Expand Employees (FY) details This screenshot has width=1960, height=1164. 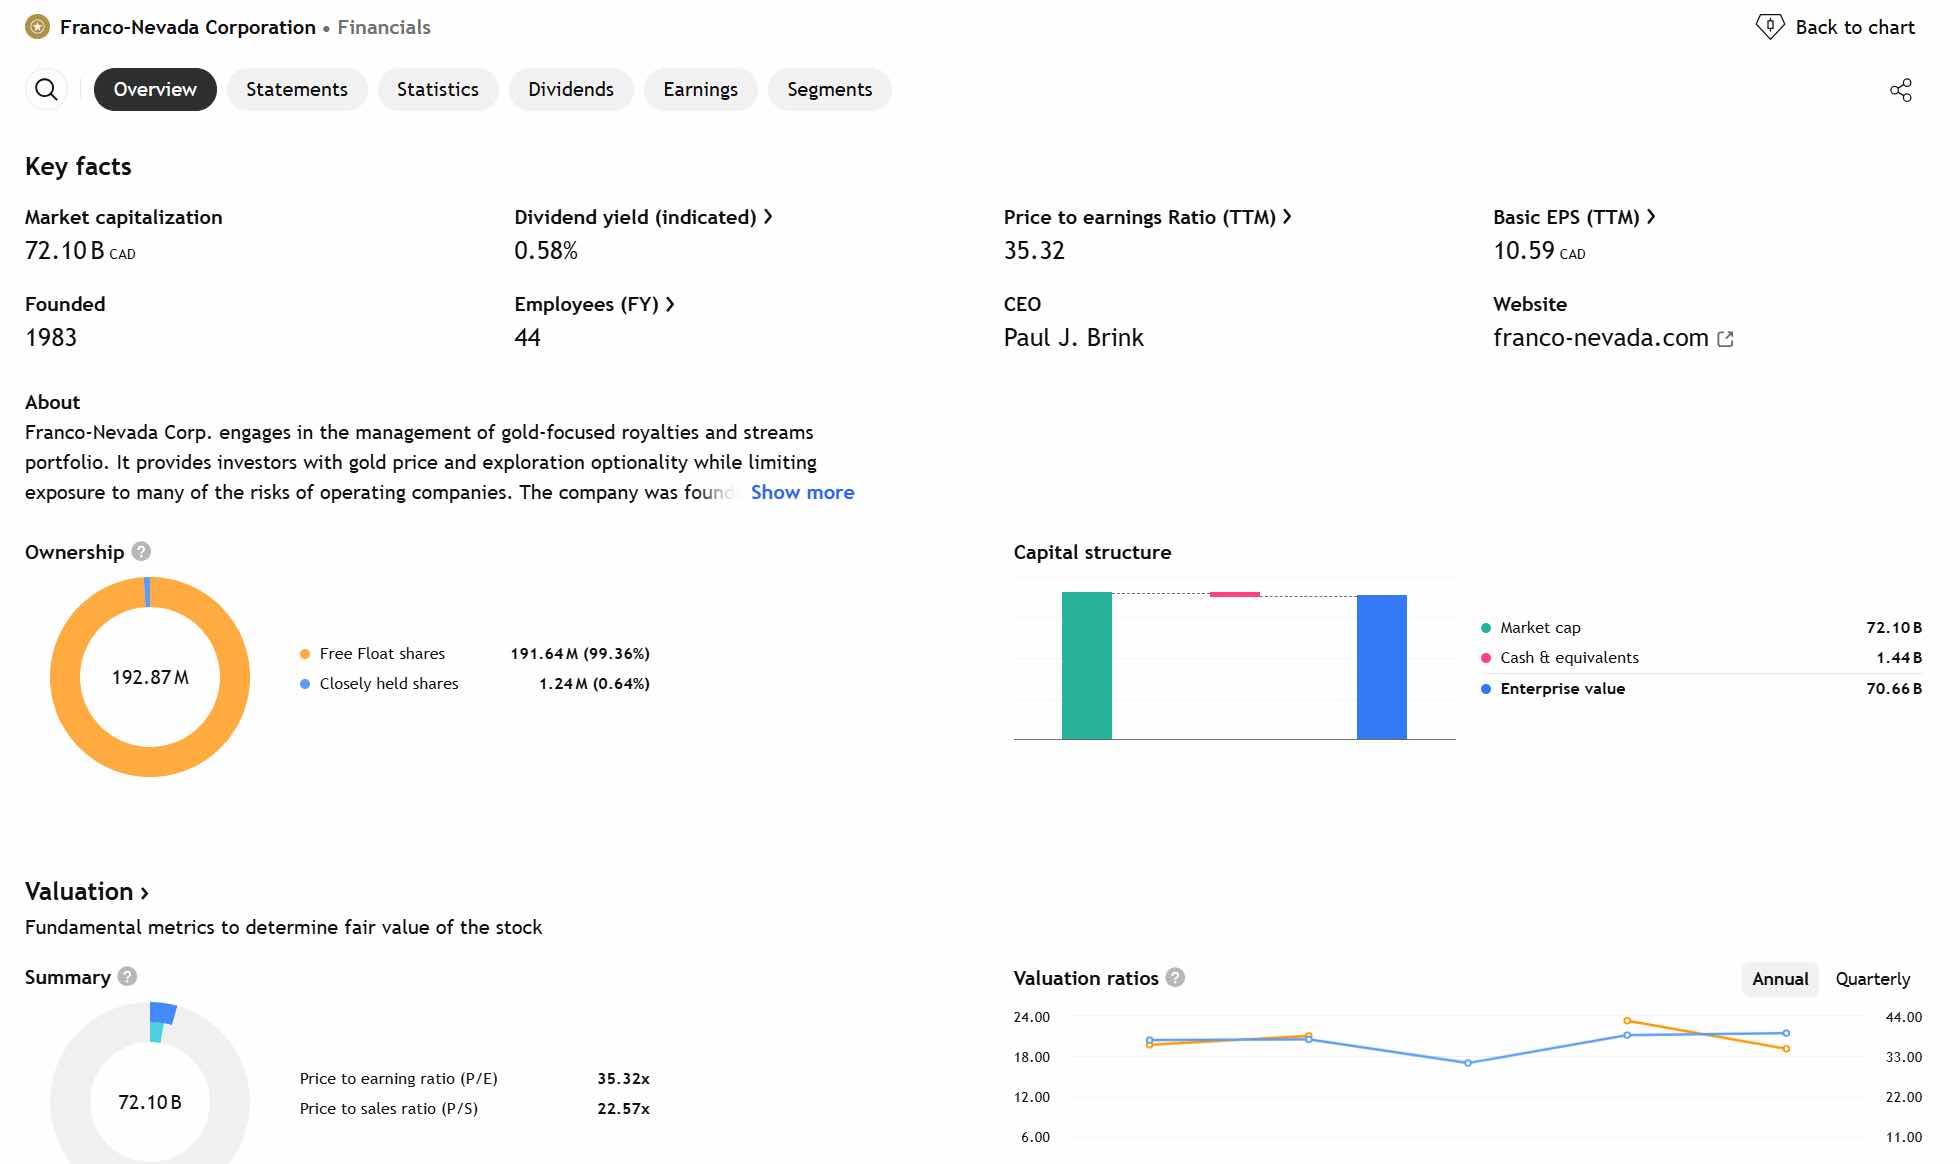[x=594, y=304]
